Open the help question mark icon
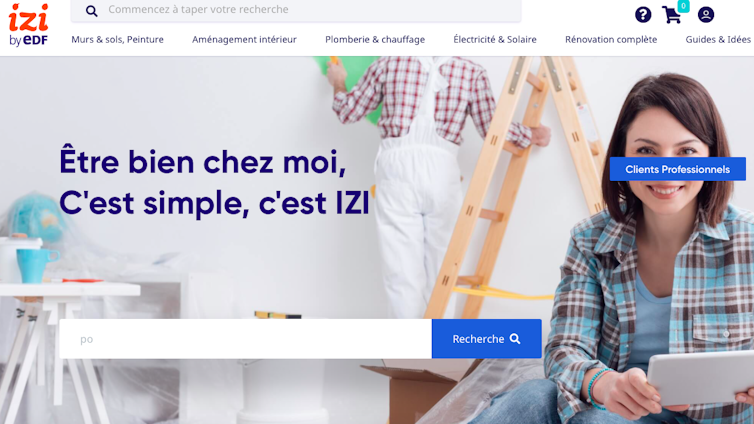The image size is (754, 424). point(643,15)
